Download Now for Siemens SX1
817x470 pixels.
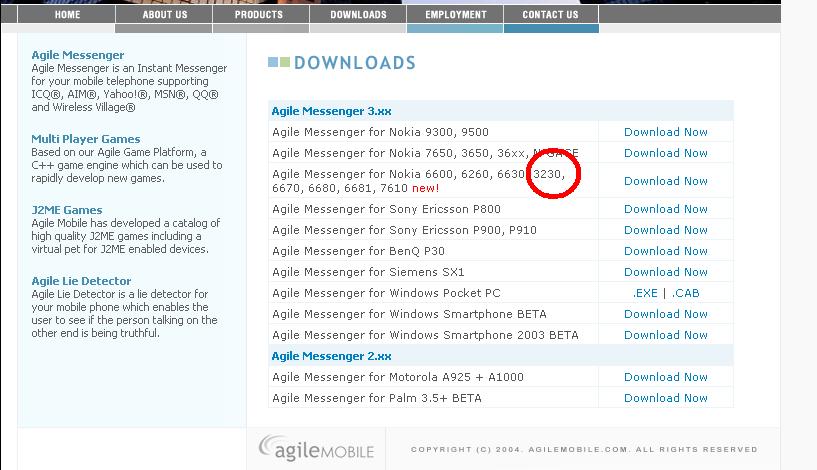[x=665, y=272]
